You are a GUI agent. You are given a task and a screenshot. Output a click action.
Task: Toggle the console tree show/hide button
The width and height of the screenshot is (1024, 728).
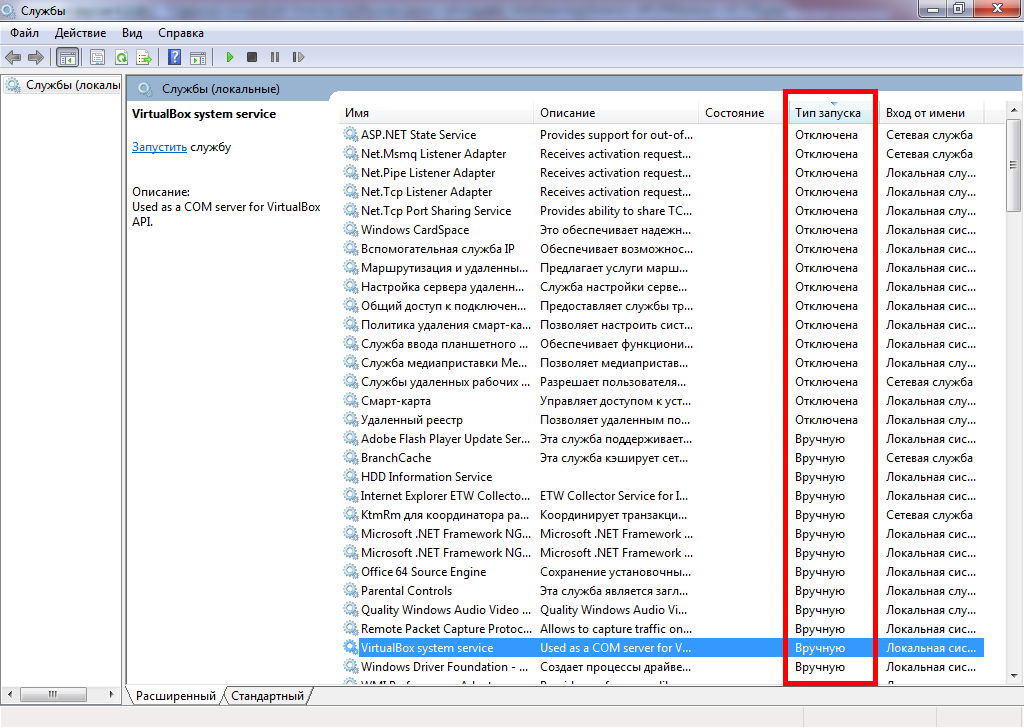click(67, 58)
